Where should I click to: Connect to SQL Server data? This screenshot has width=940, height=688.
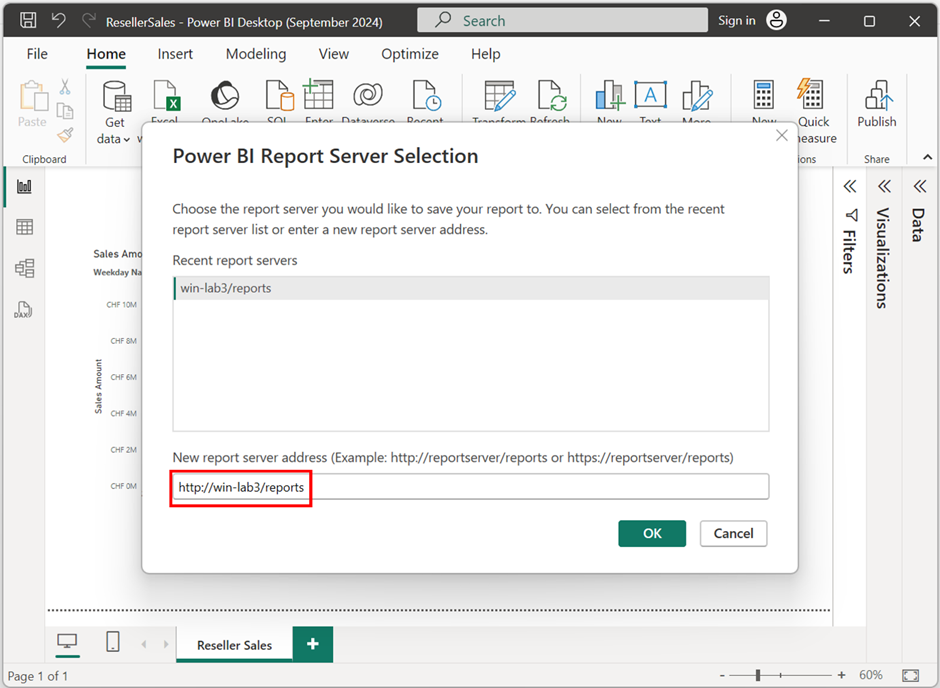(279, 96)
